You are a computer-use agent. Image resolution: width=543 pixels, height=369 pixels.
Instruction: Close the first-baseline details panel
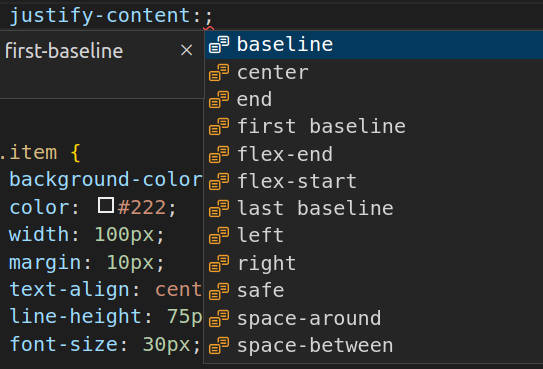pyautogui.click(x=187, y=50)
